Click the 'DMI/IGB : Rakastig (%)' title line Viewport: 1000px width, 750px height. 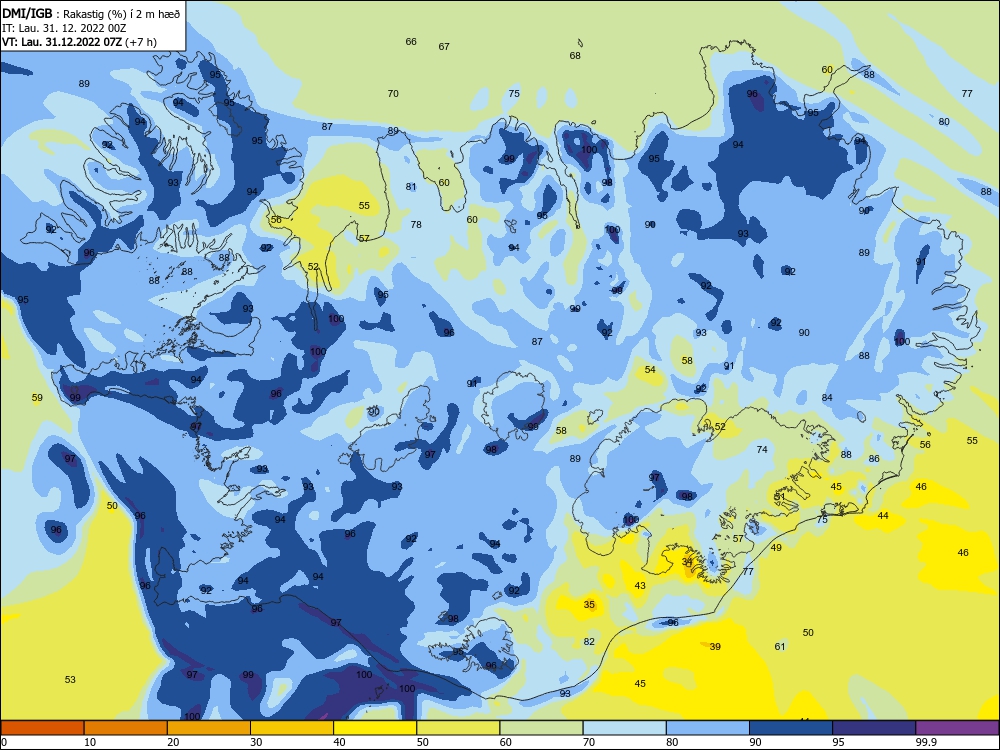tap(91, 14)
